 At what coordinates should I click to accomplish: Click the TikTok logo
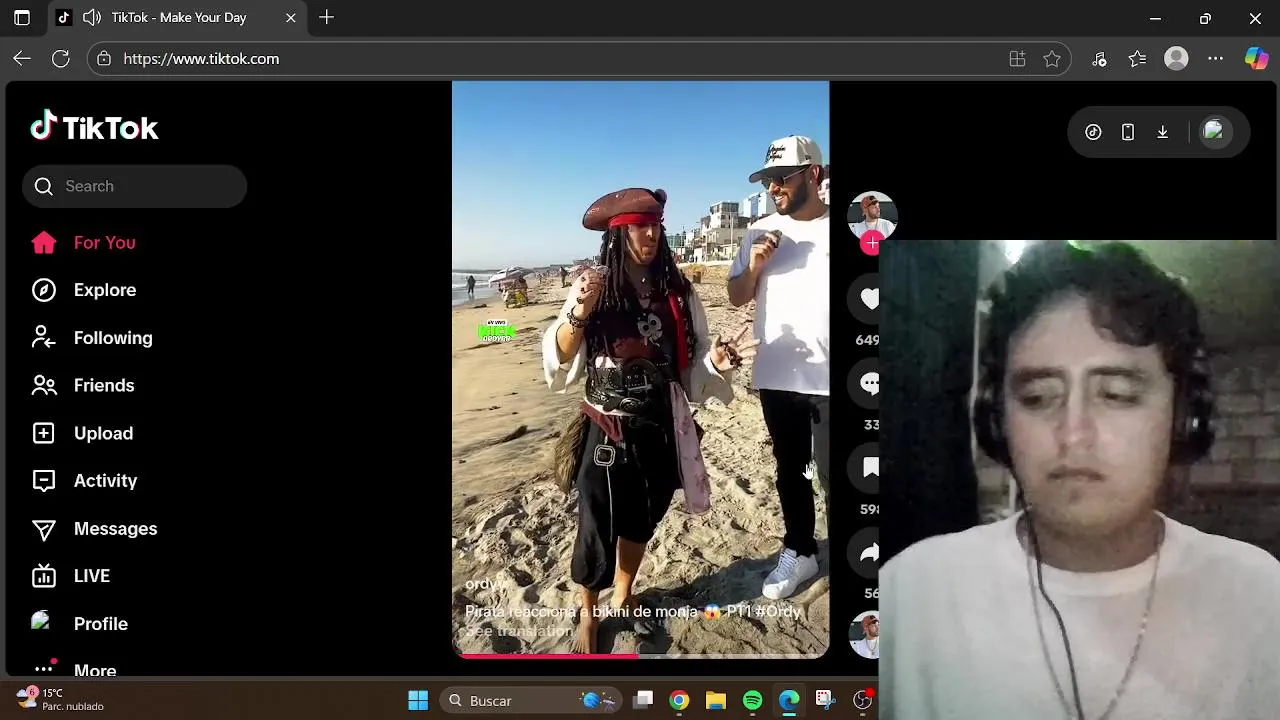coord(94,127)
